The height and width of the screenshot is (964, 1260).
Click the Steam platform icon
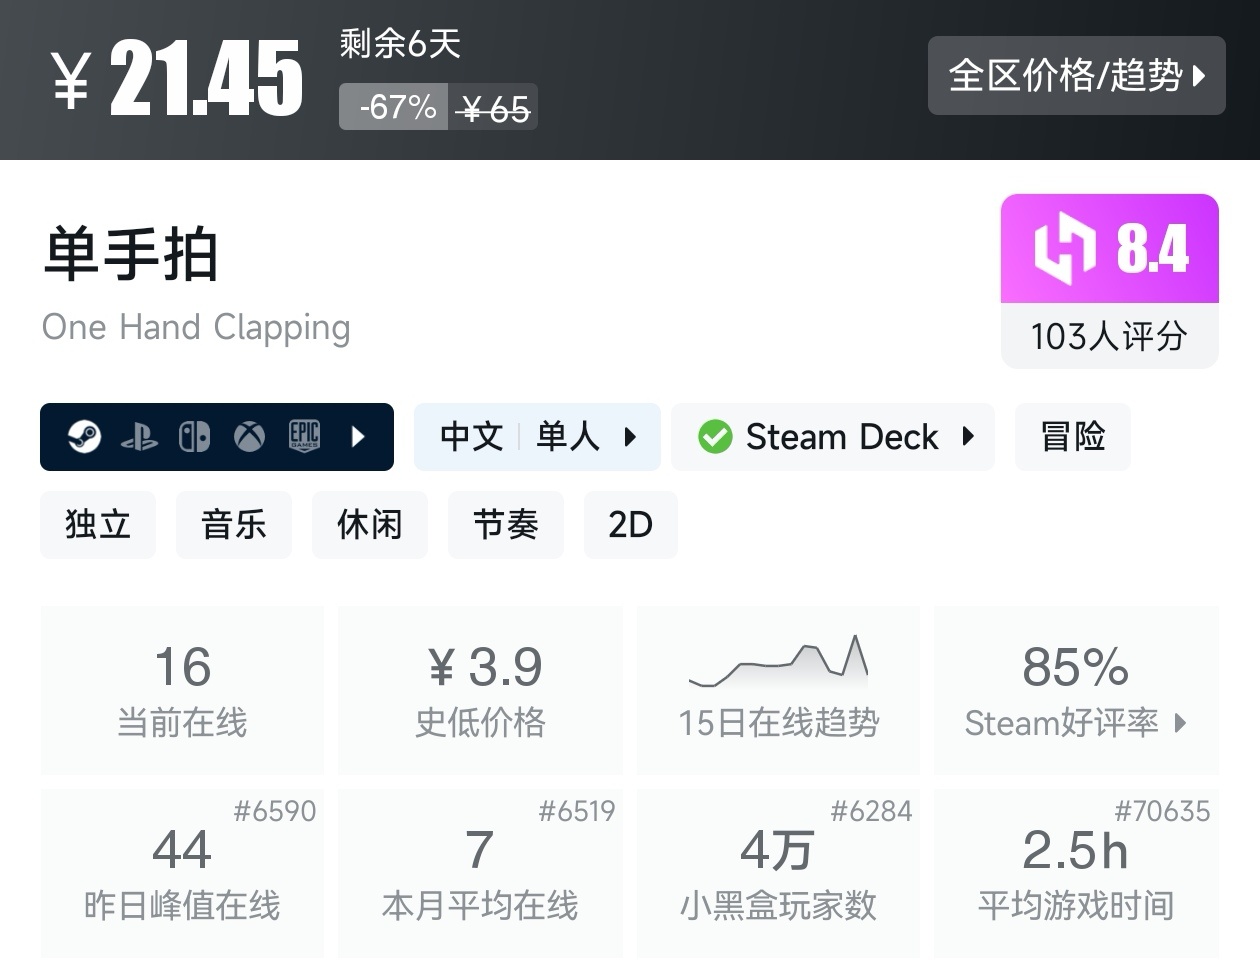(x=84, y=437)
